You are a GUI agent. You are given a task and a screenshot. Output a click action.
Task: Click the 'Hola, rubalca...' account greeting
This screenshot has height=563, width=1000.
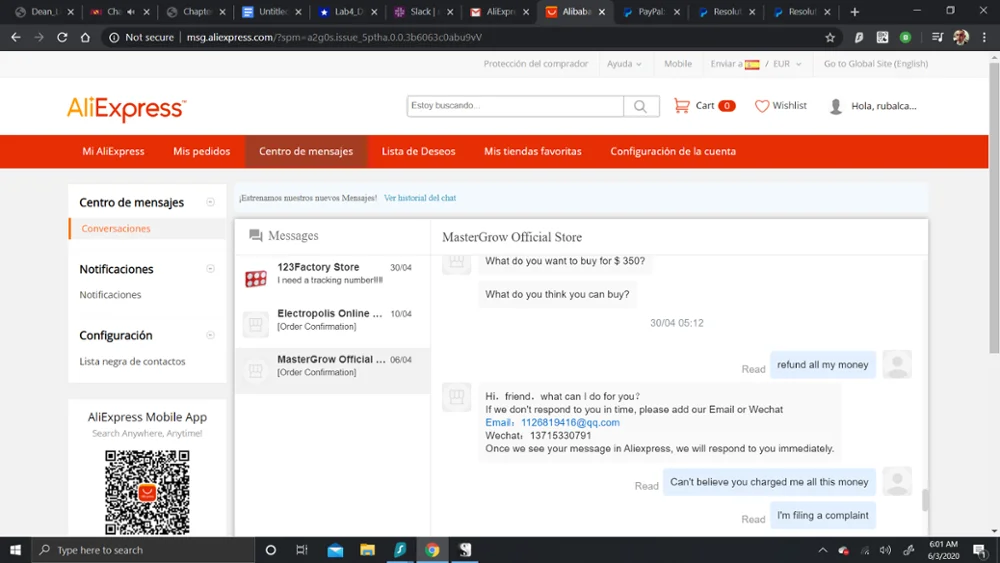[883, 106]
